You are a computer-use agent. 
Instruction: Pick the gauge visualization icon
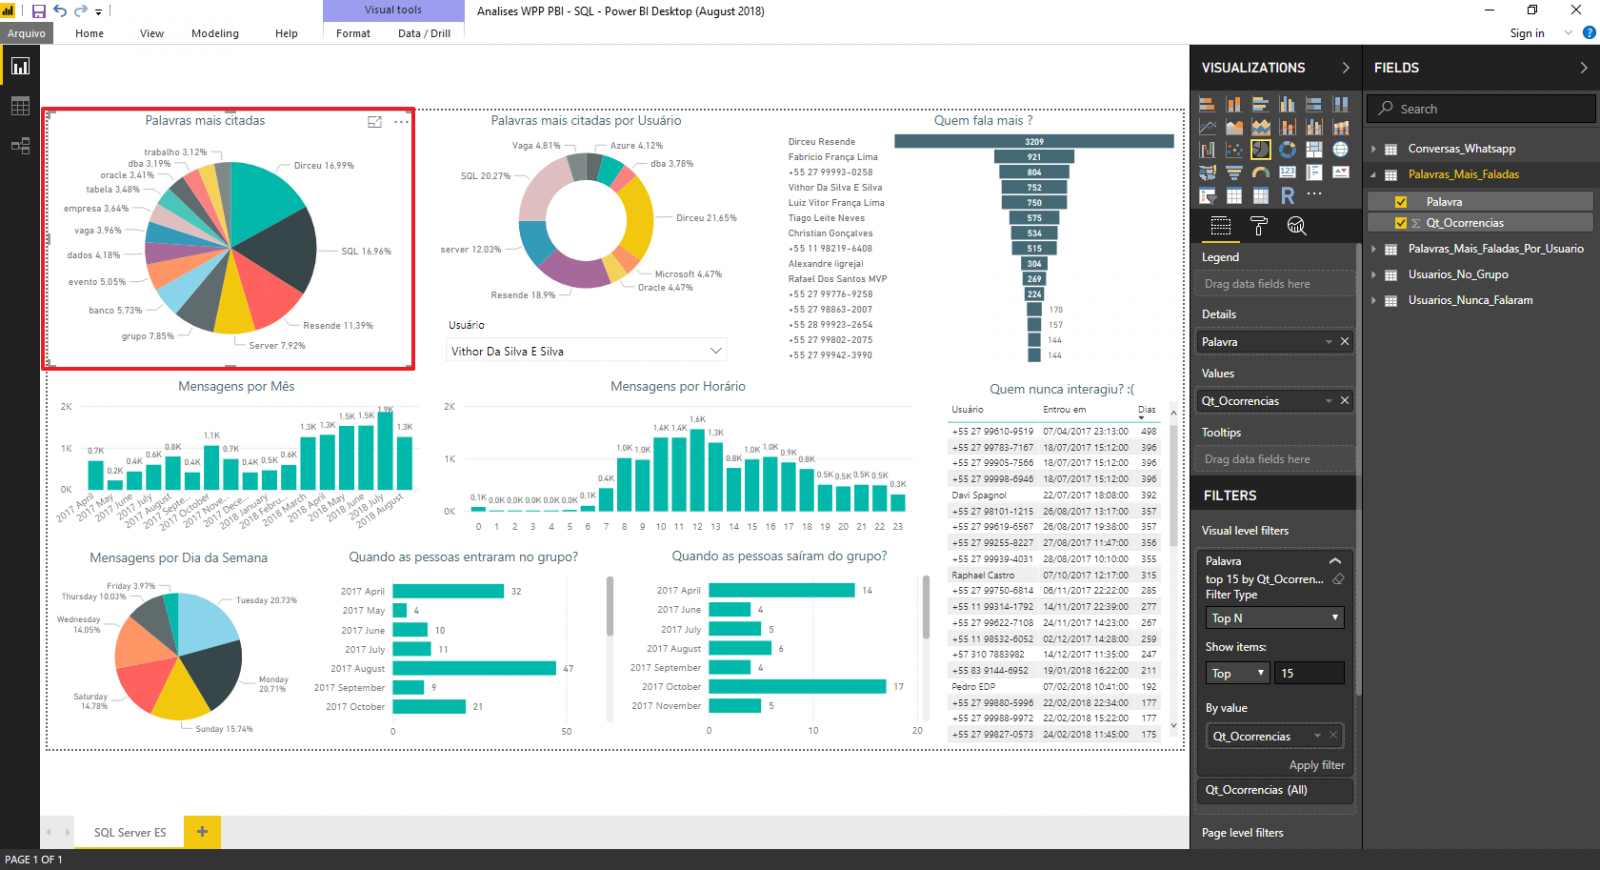point(1261,173)
